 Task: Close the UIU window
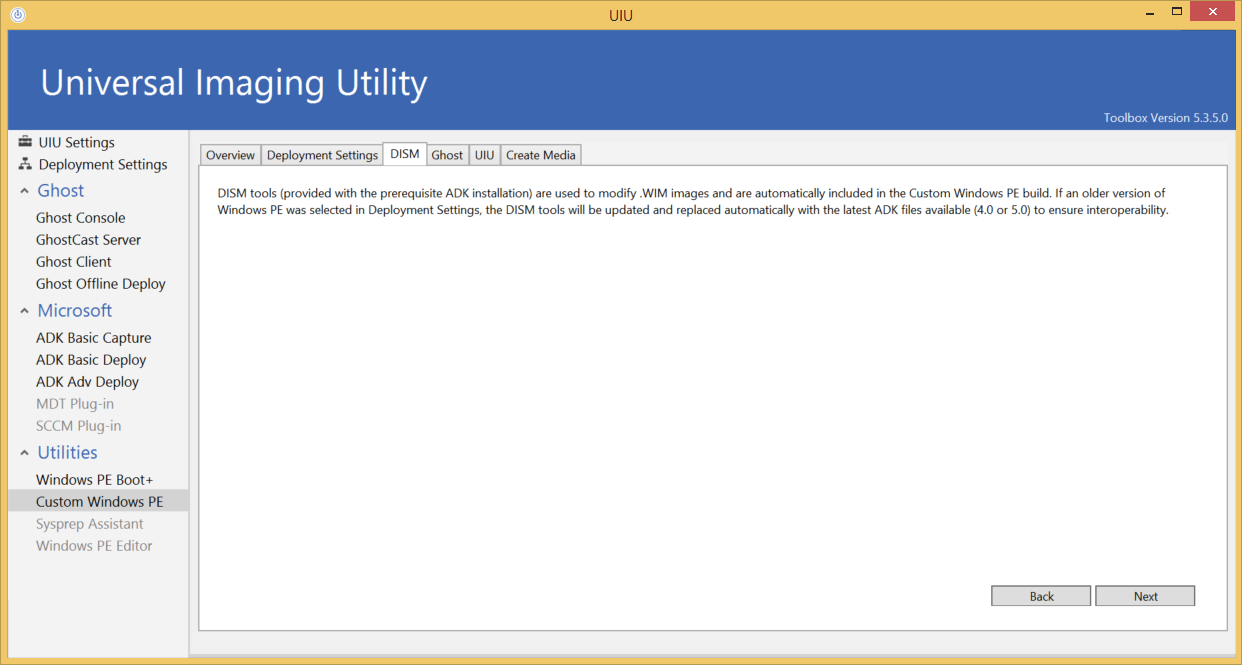(1212, 12)
